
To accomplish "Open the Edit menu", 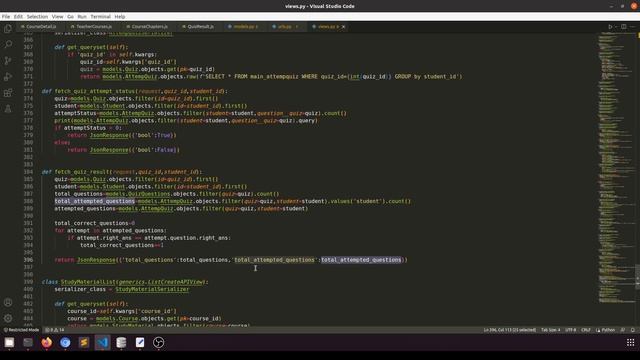I will (18, 17).
